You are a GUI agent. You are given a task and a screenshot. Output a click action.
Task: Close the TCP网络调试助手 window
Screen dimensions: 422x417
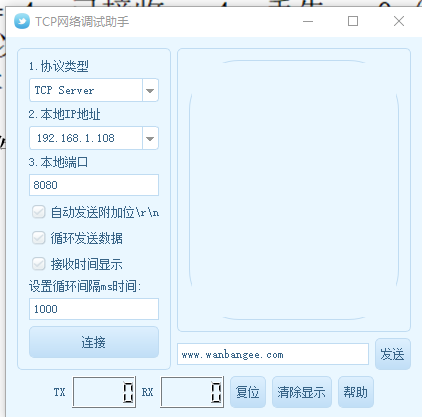399,21
